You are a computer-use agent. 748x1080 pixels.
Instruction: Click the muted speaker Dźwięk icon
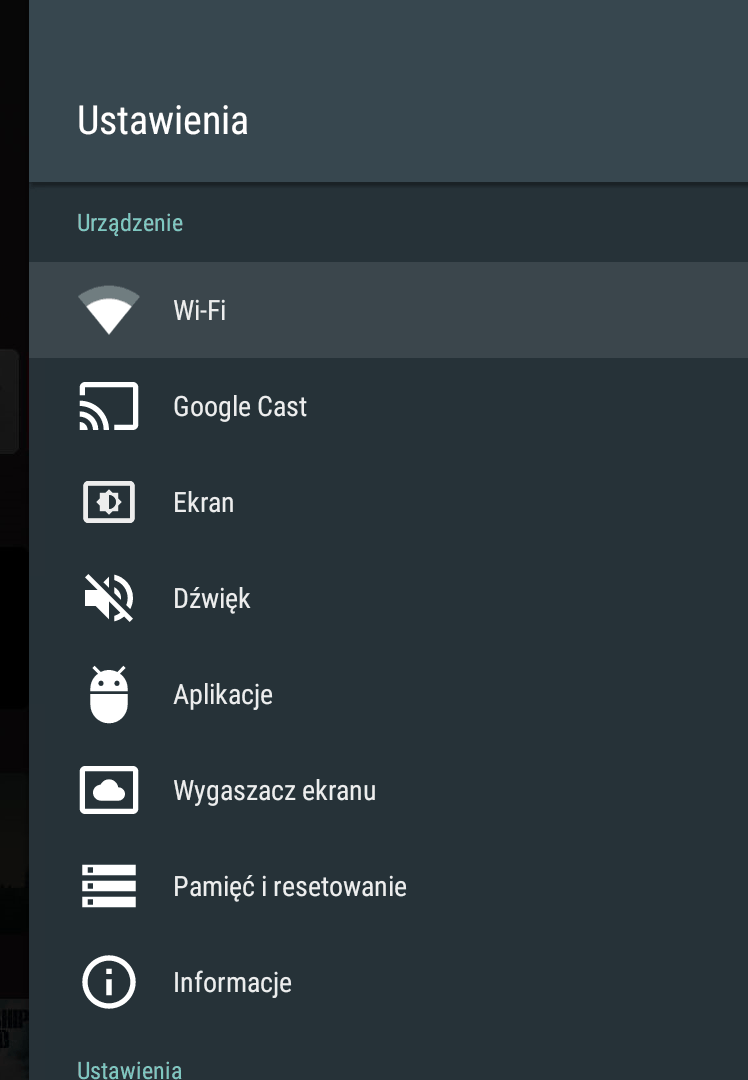click(x=109, y=598)
